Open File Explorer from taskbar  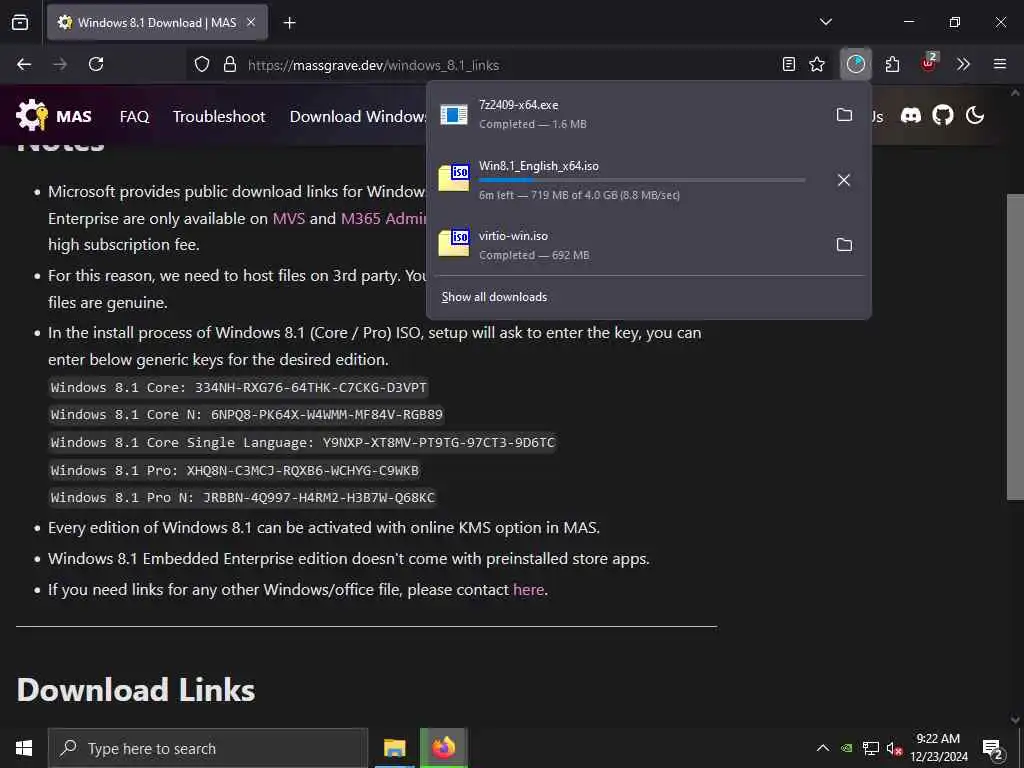(x=394, y=748)
